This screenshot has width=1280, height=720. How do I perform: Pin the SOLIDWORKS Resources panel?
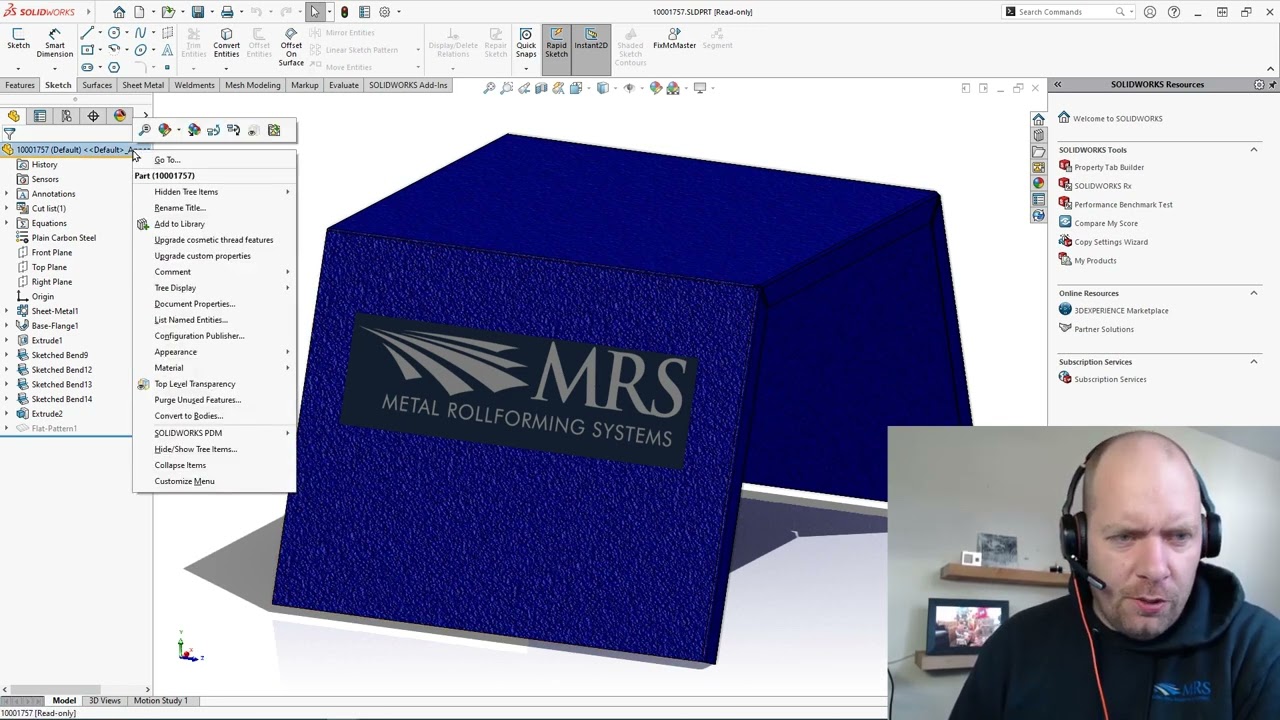[x=1272, y=85]
